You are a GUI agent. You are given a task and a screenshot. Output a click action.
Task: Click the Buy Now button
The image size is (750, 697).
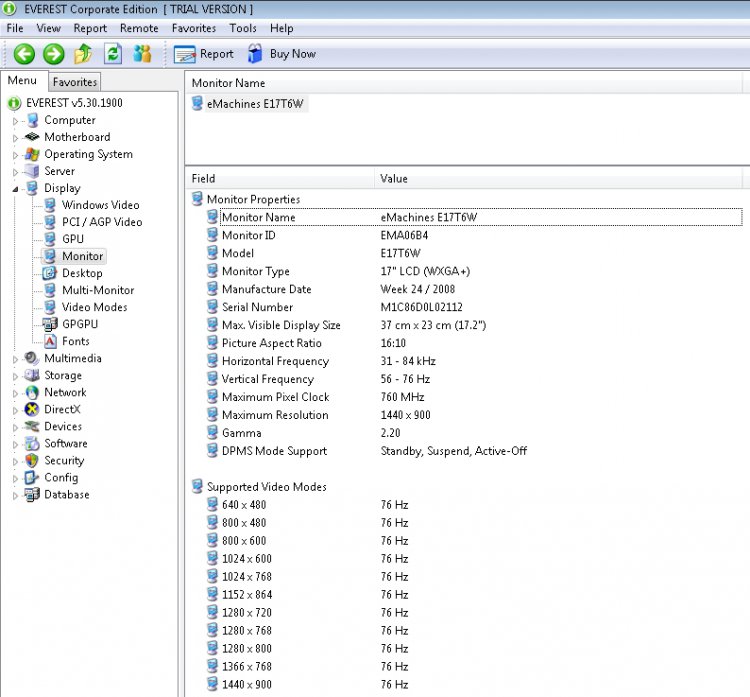pos(282,54)
